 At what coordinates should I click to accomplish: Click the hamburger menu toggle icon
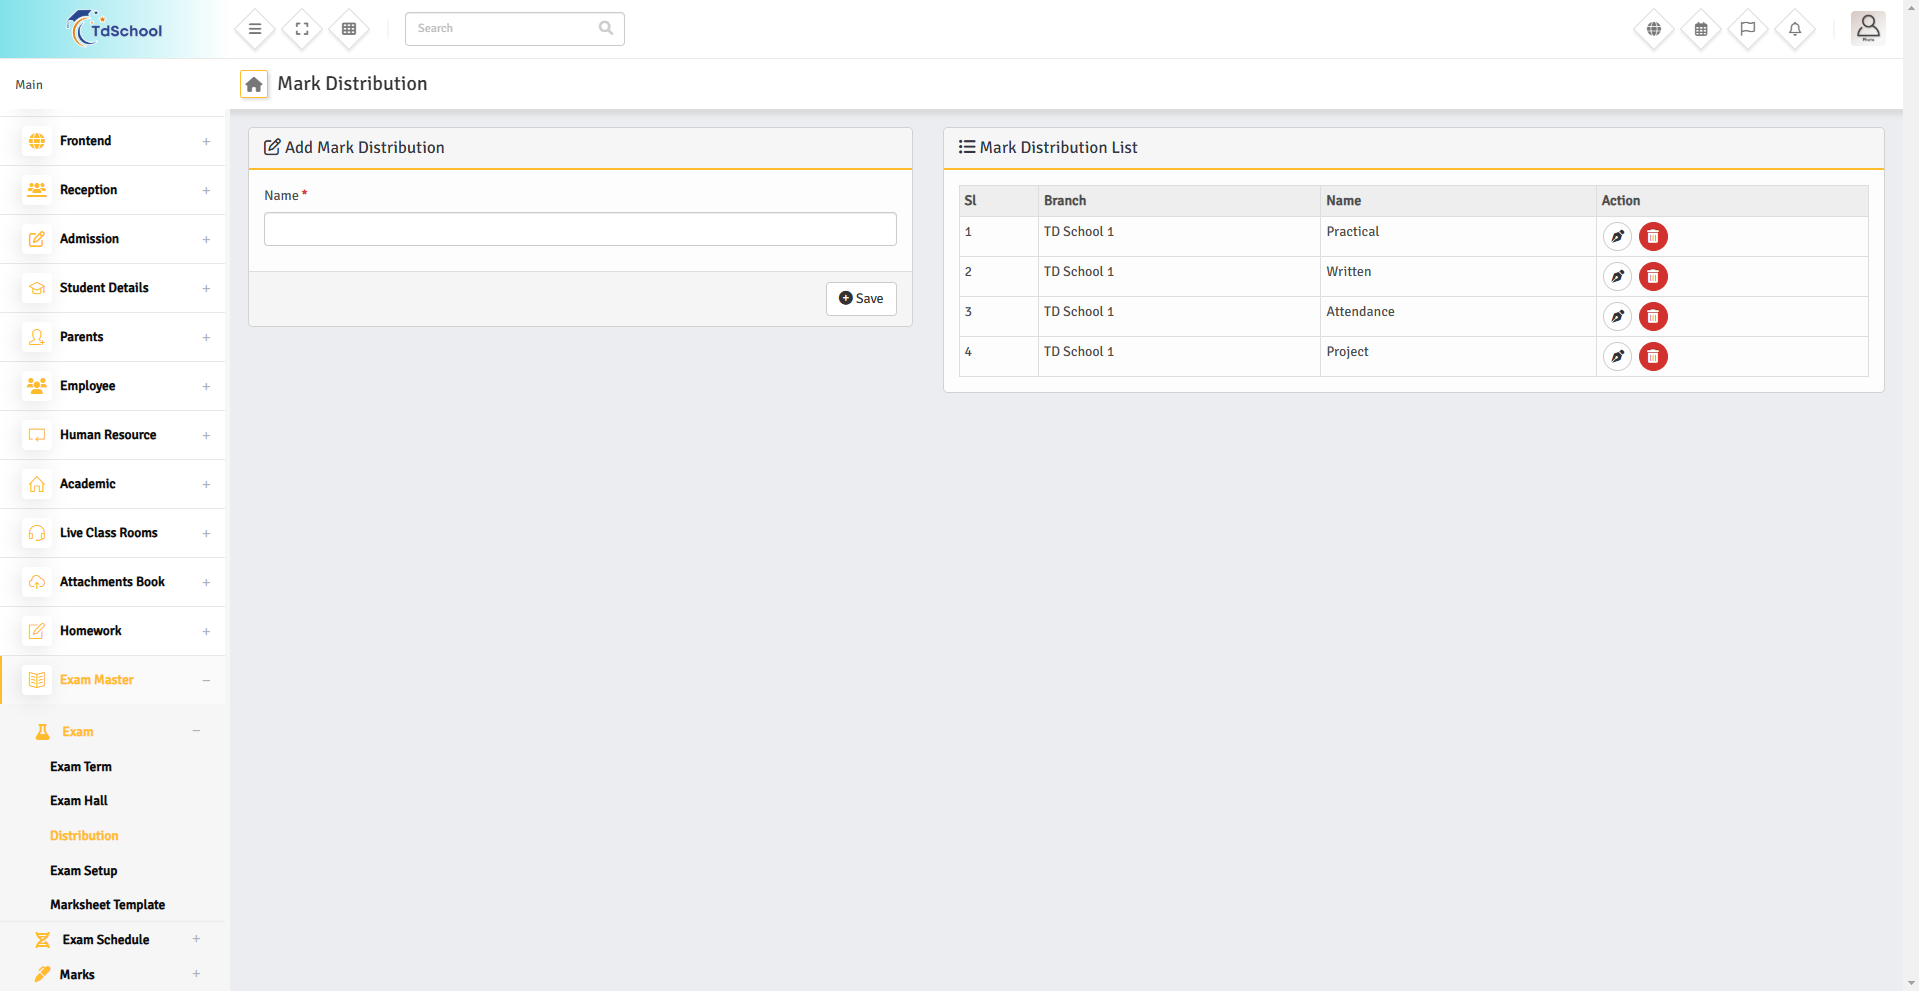click(255, 29)
